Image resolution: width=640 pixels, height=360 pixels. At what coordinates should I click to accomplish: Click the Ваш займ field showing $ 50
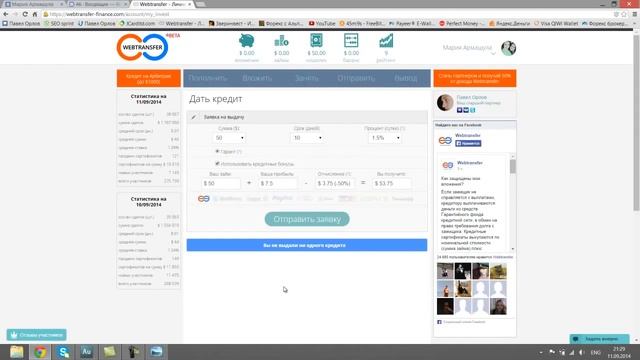tap(221, 184)
